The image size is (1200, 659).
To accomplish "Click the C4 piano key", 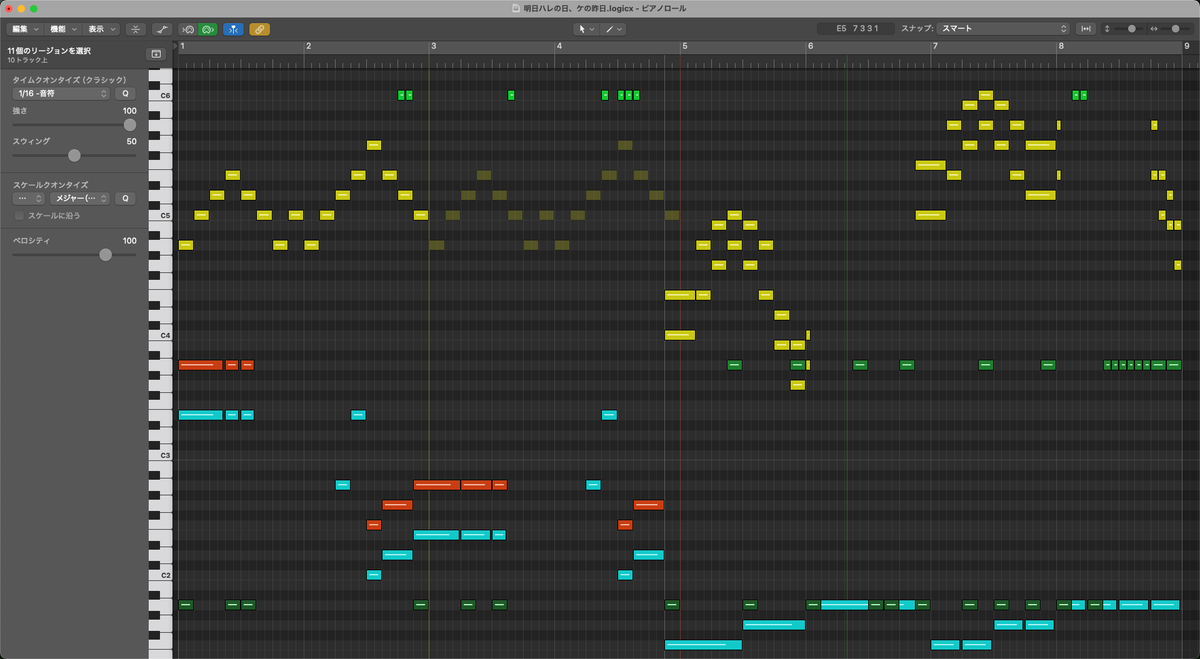I will pos(161,336).
